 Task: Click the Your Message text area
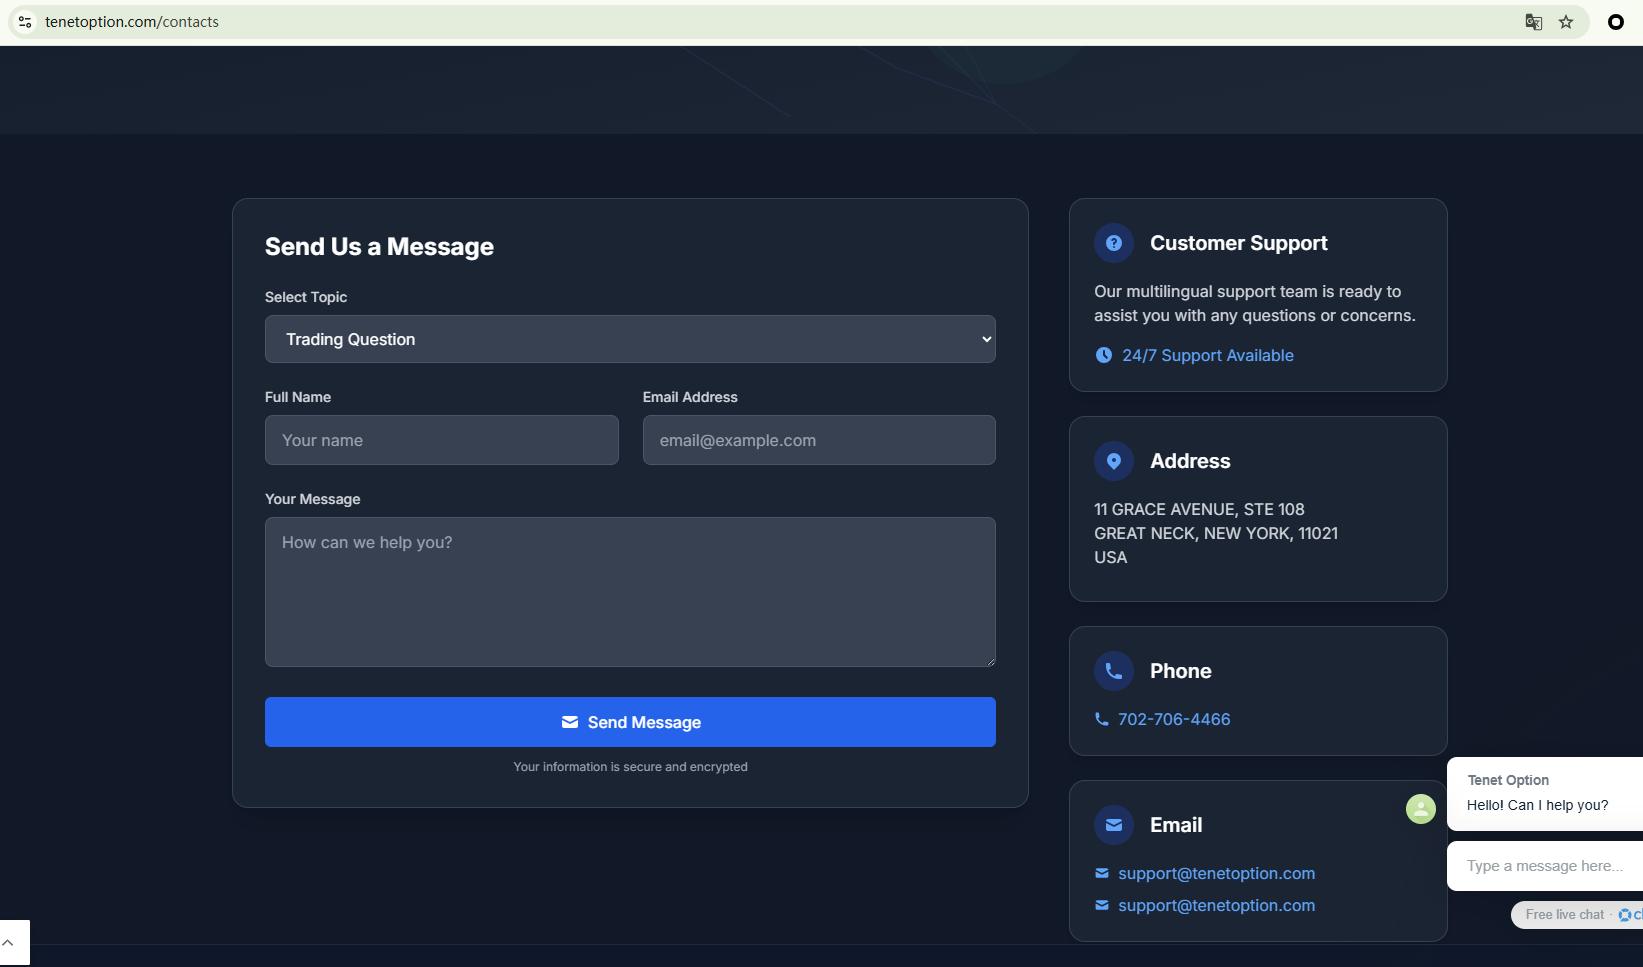point(630,591)
